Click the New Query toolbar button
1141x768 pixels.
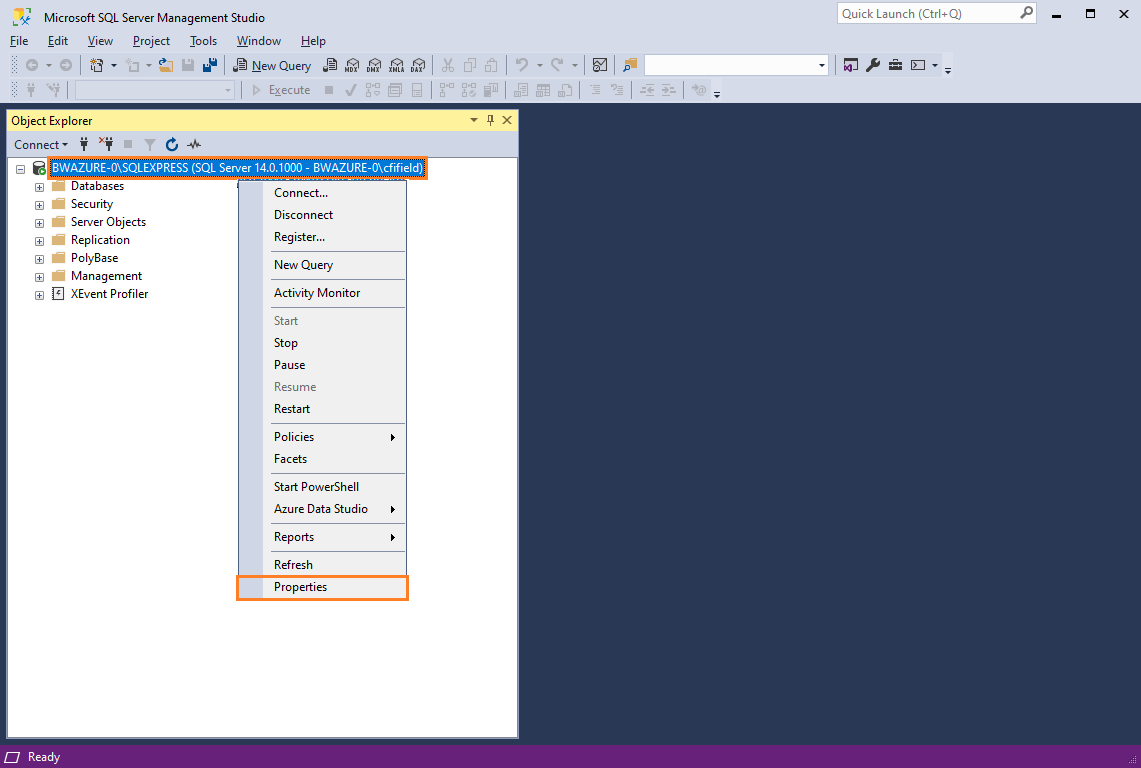[x=272, y=64]
